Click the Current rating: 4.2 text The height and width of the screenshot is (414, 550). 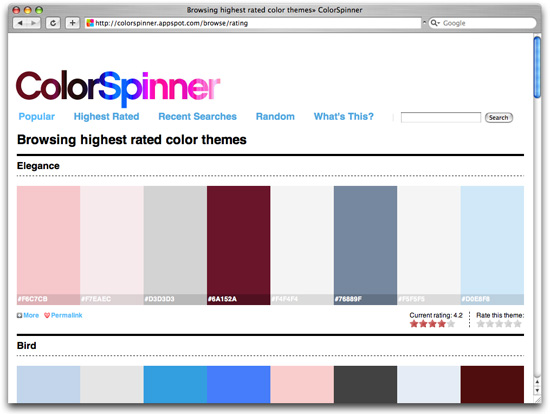coord(436,315)
